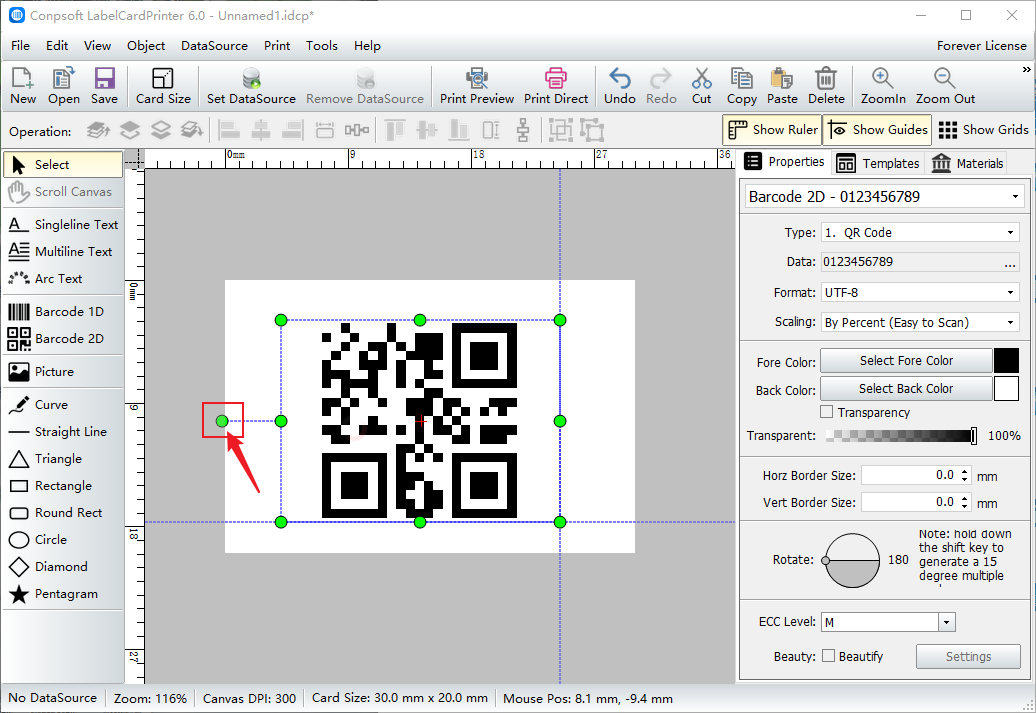The width and height of the screenshot is (1036, 713).
Task: Open Print Preview
Action: (x=476, y=86)
